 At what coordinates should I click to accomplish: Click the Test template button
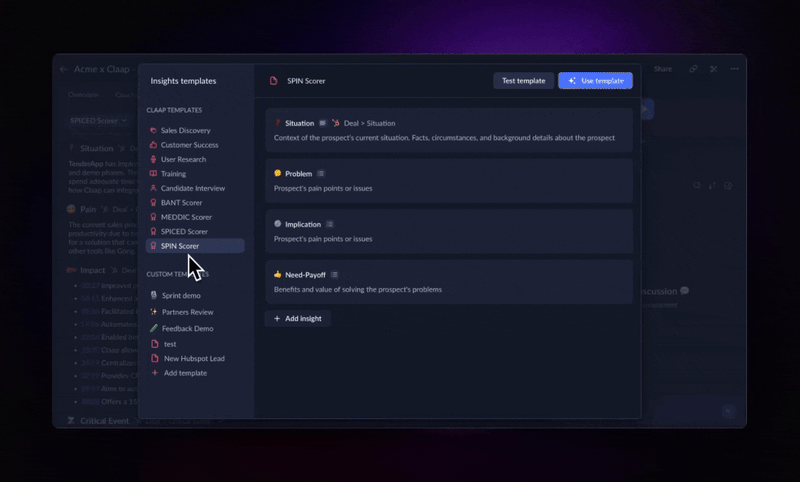(523, 81)
